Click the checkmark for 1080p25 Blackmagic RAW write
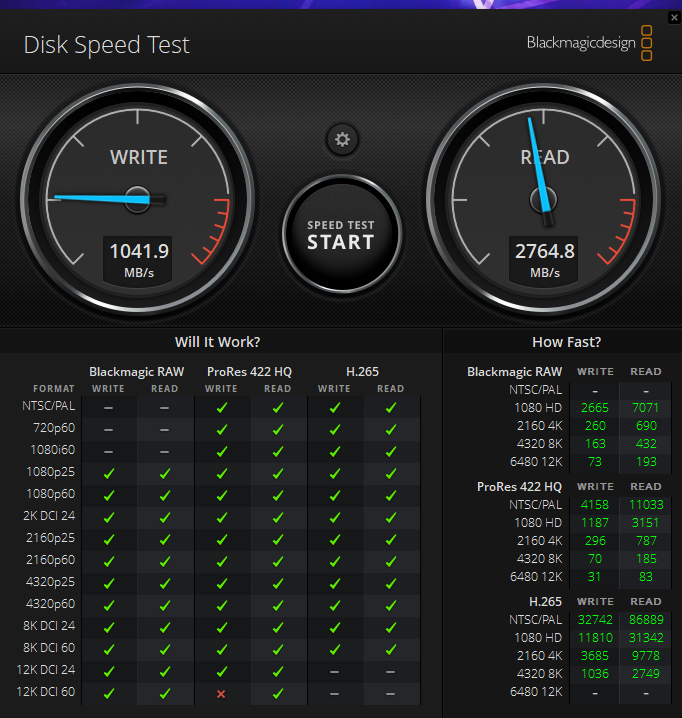This screenshot has width=682, height=718. [109, 473]
